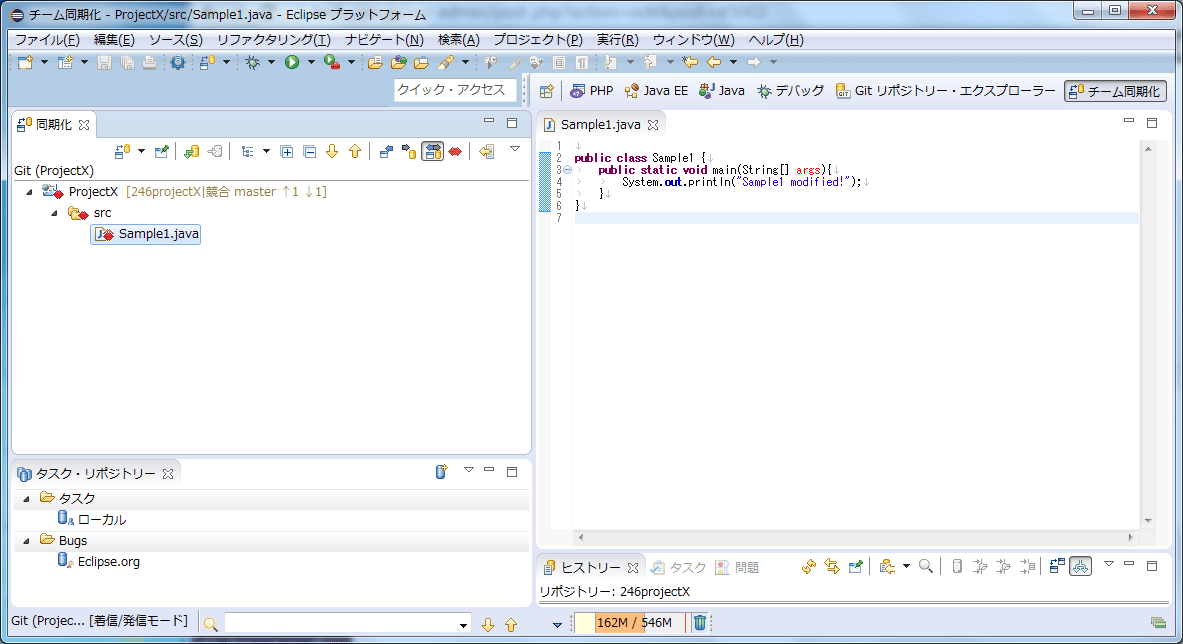Open the bottom search combo box dropdown

463,625
